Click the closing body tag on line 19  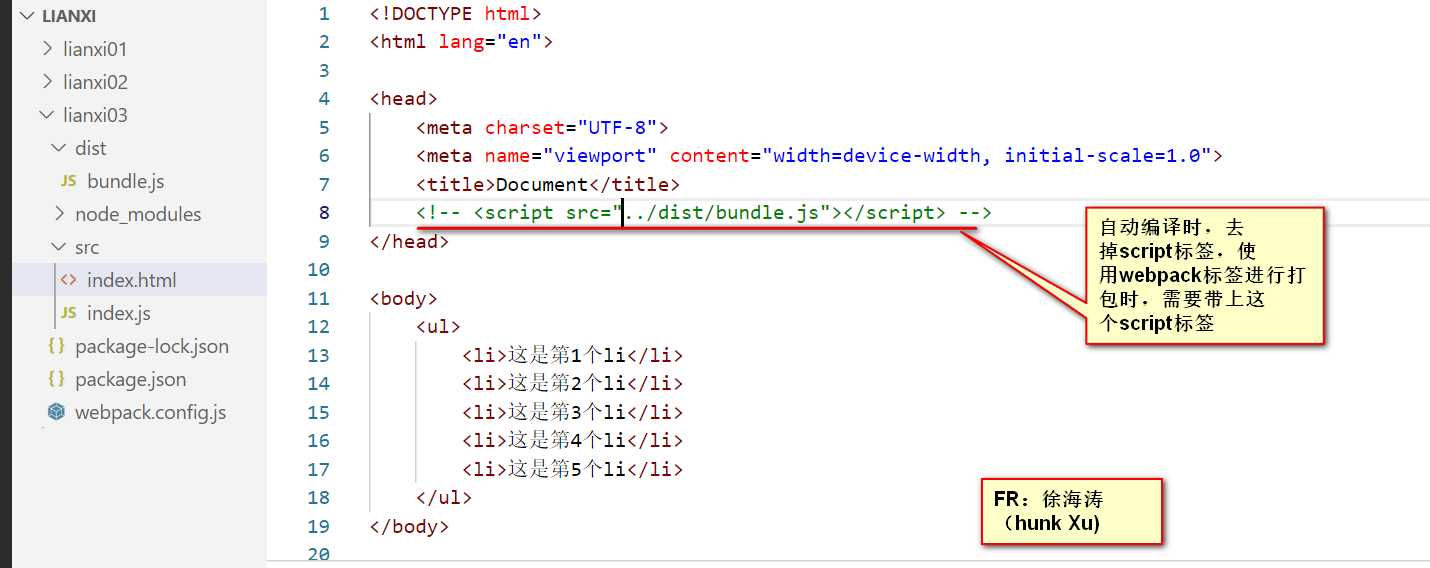pos(409,526)
